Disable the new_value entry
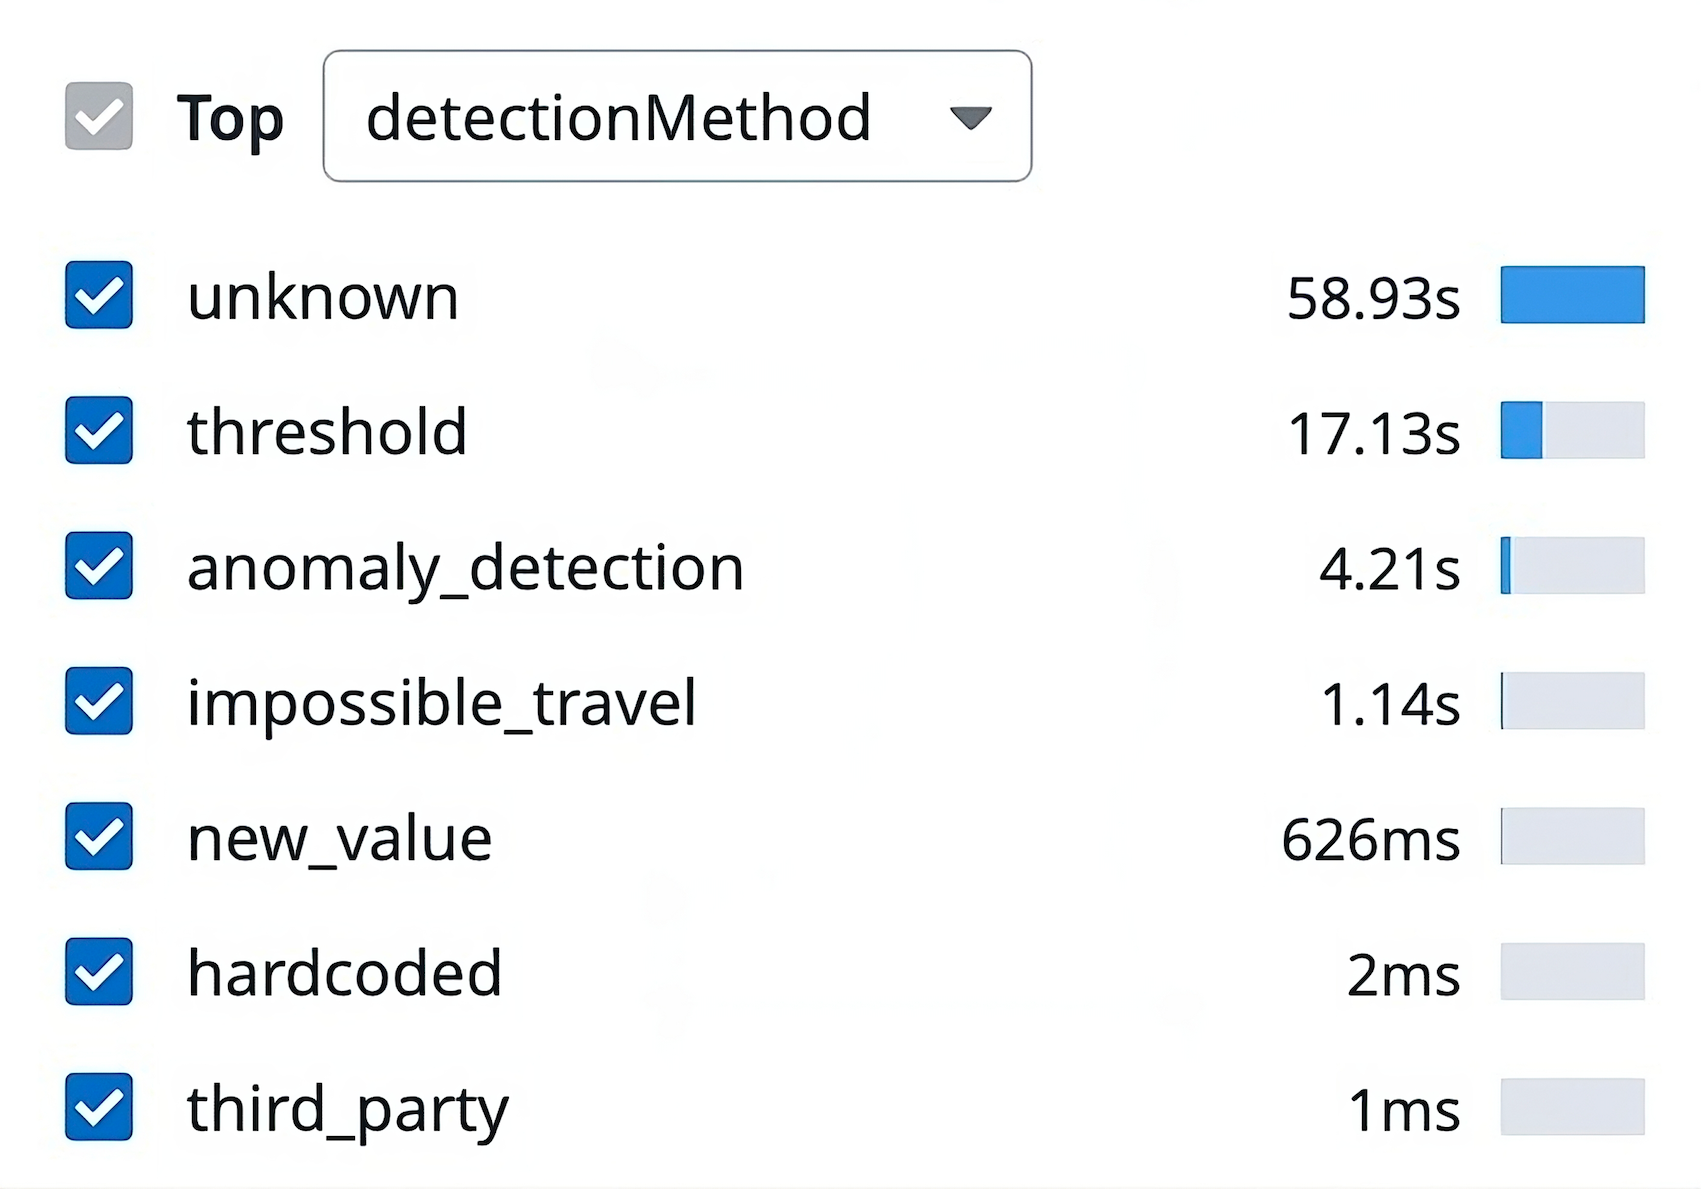Image resolution: width=1701 pixels, height=1189 pixels. [97, 837]
